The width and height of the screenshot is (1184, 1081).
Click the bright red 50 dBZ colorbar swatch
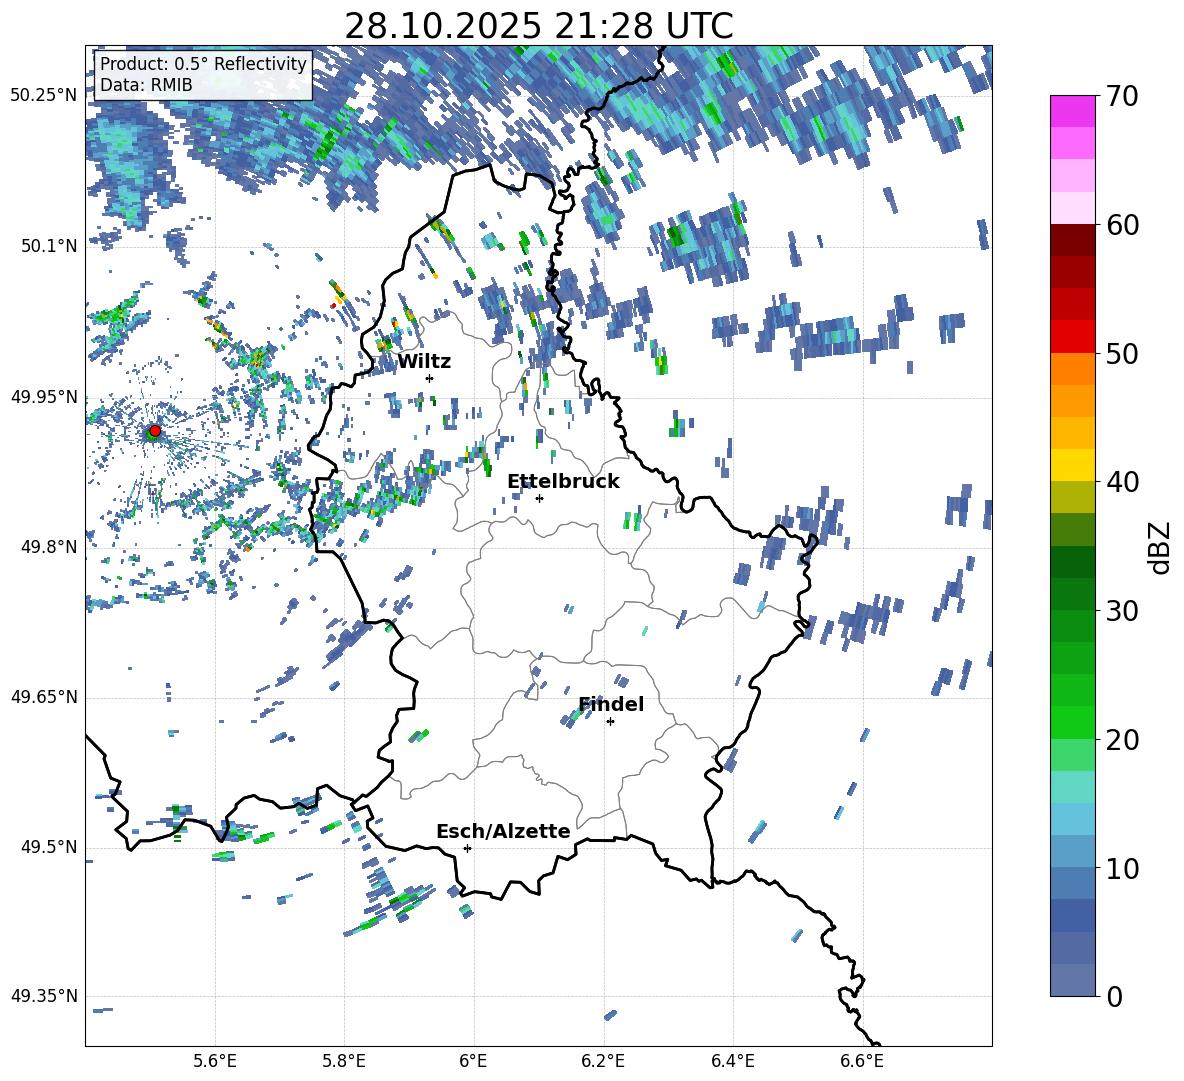(1072, 337)
